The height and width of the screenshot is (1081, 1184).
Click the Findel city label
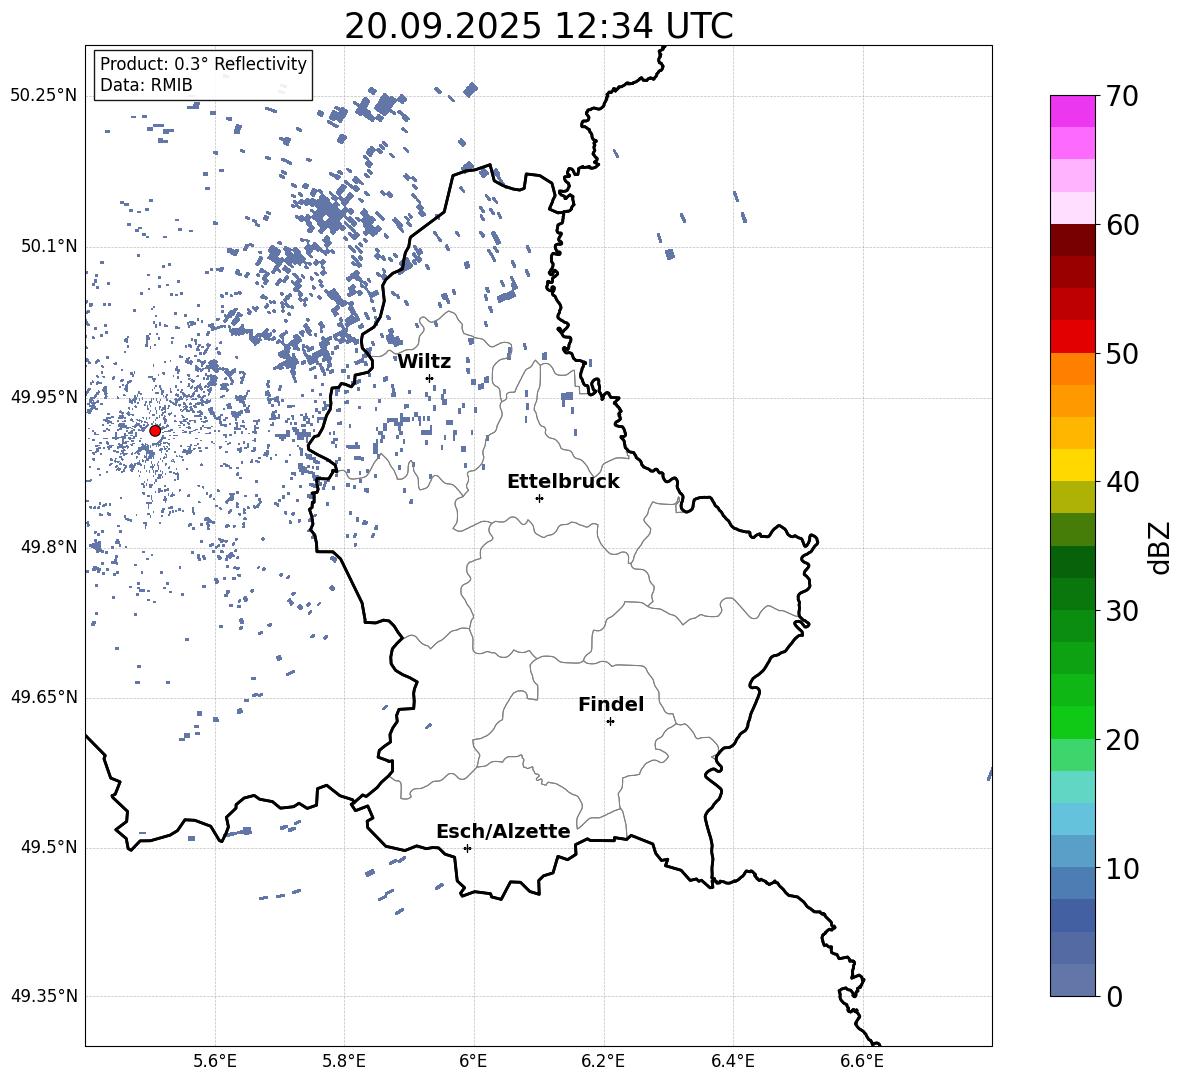coord(611,704)
